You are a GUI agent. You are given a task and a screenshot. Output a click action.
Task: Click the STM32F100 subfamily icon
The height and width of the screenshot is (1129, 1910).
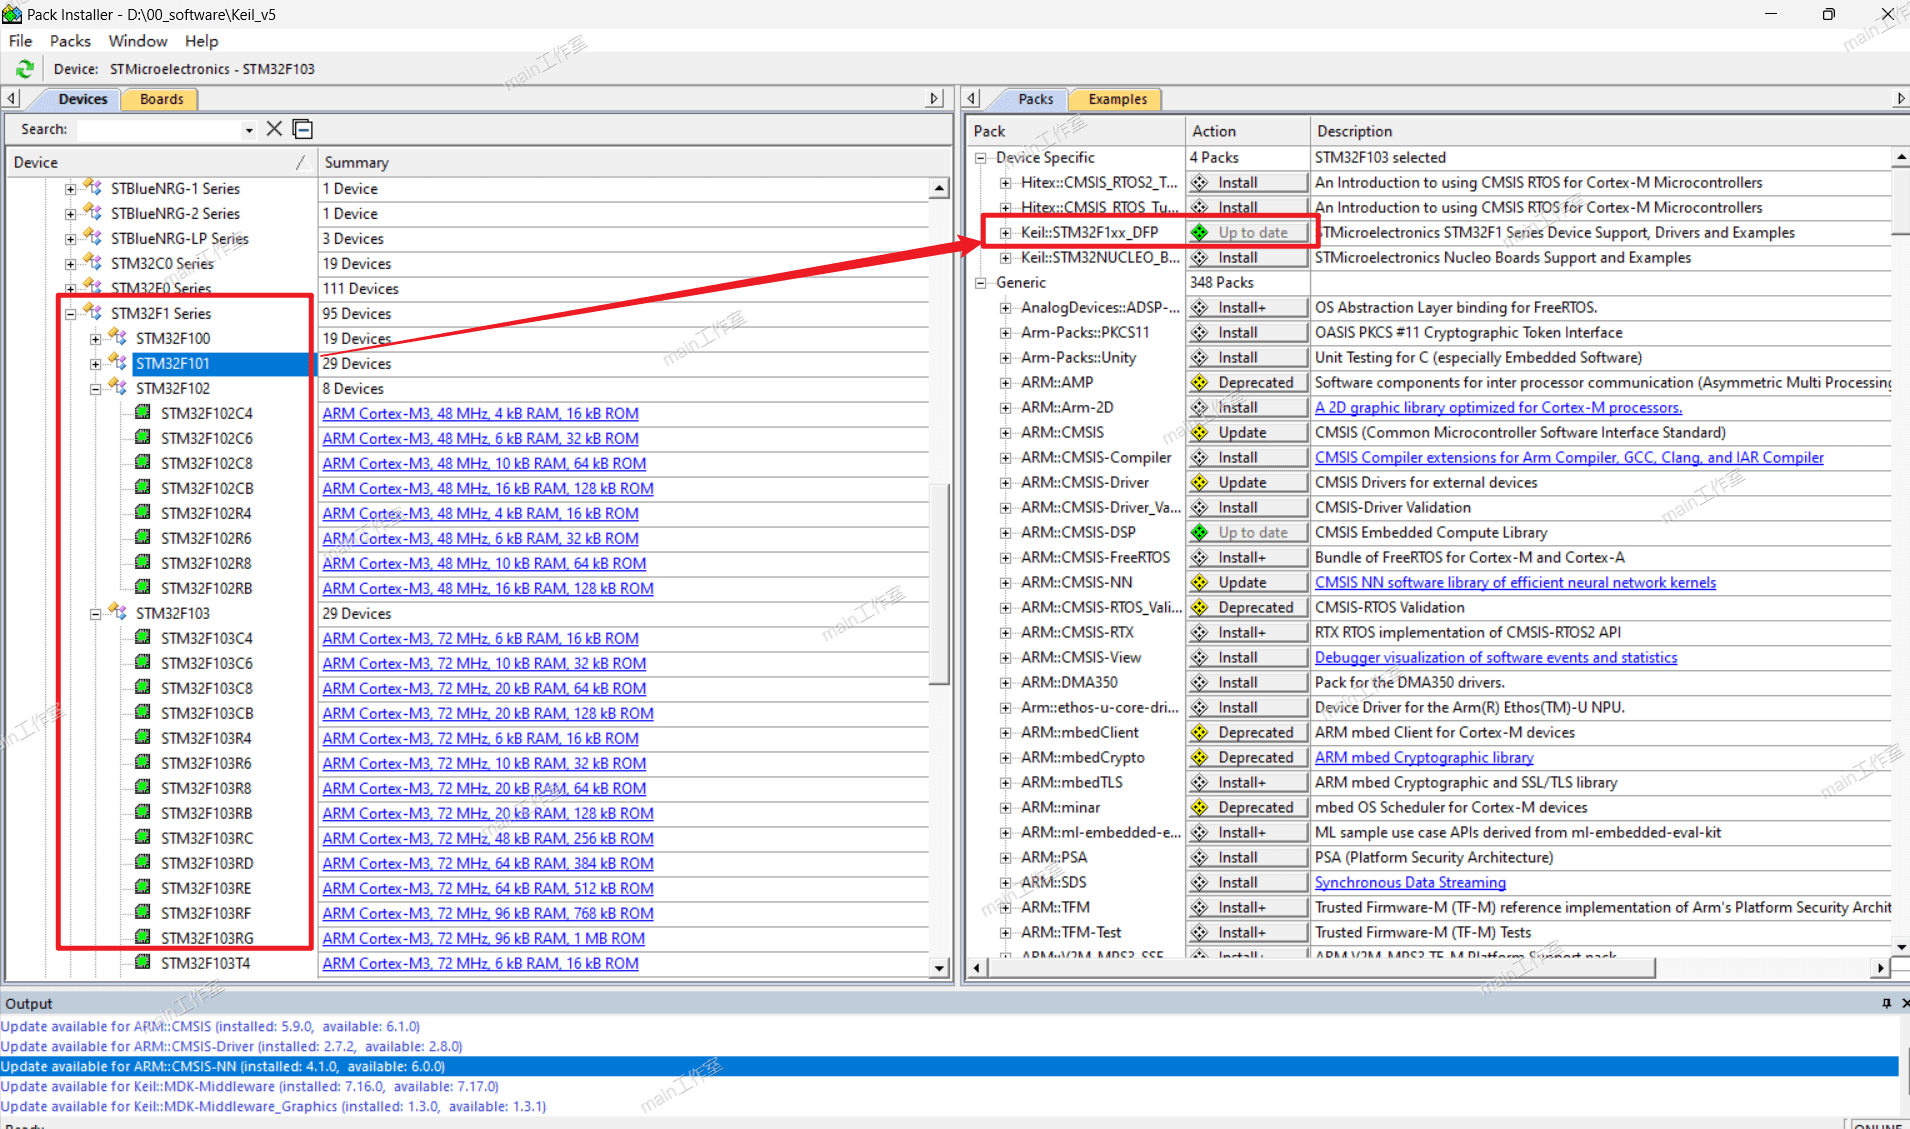coord(118,337)
